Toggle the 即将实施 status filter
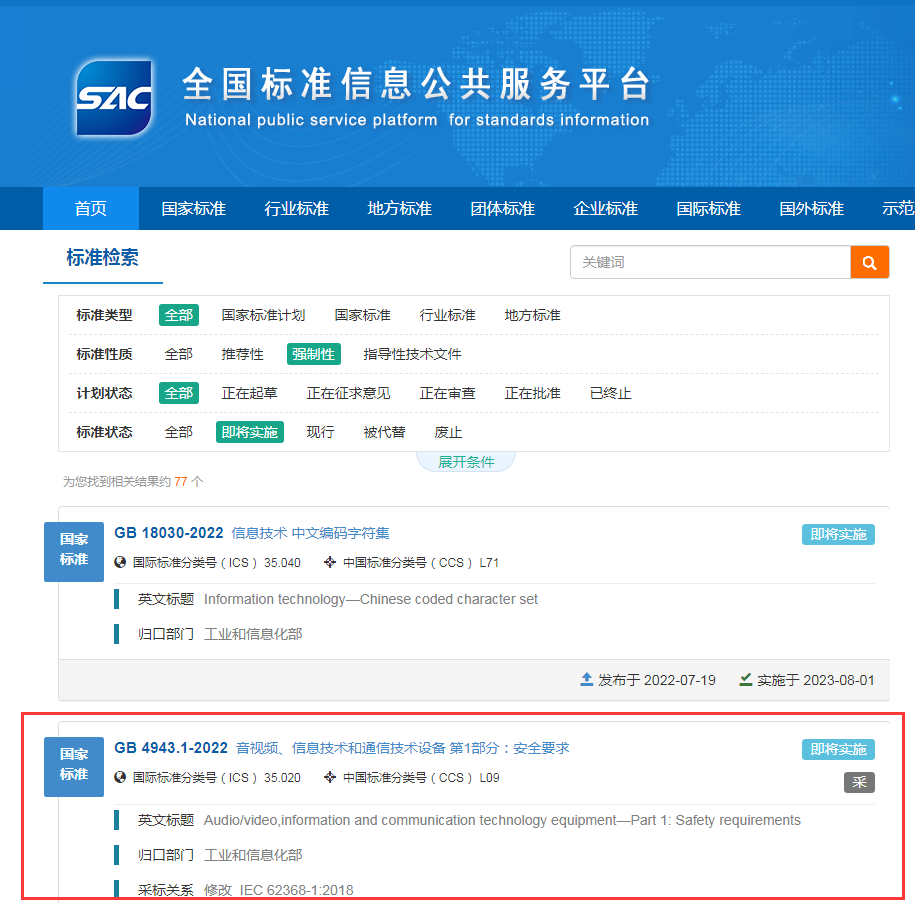Screen dimensions: 915x903 tap(250, 433)
